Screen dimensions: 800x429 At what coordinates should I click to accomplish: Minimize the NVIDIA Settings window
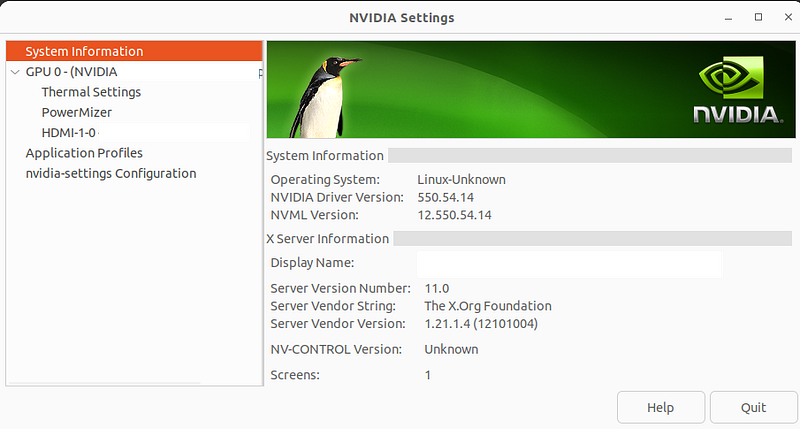click(729, 18)
